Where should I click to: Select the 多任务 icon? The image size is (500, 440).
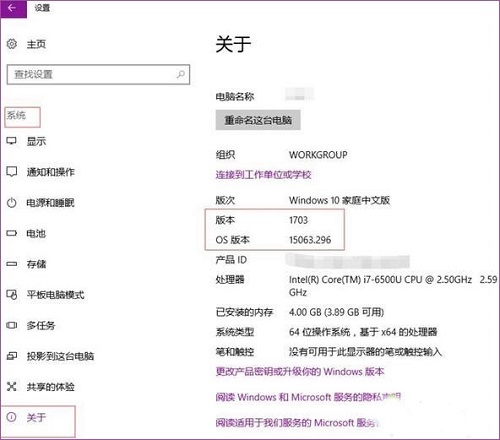tap(12, 325)
